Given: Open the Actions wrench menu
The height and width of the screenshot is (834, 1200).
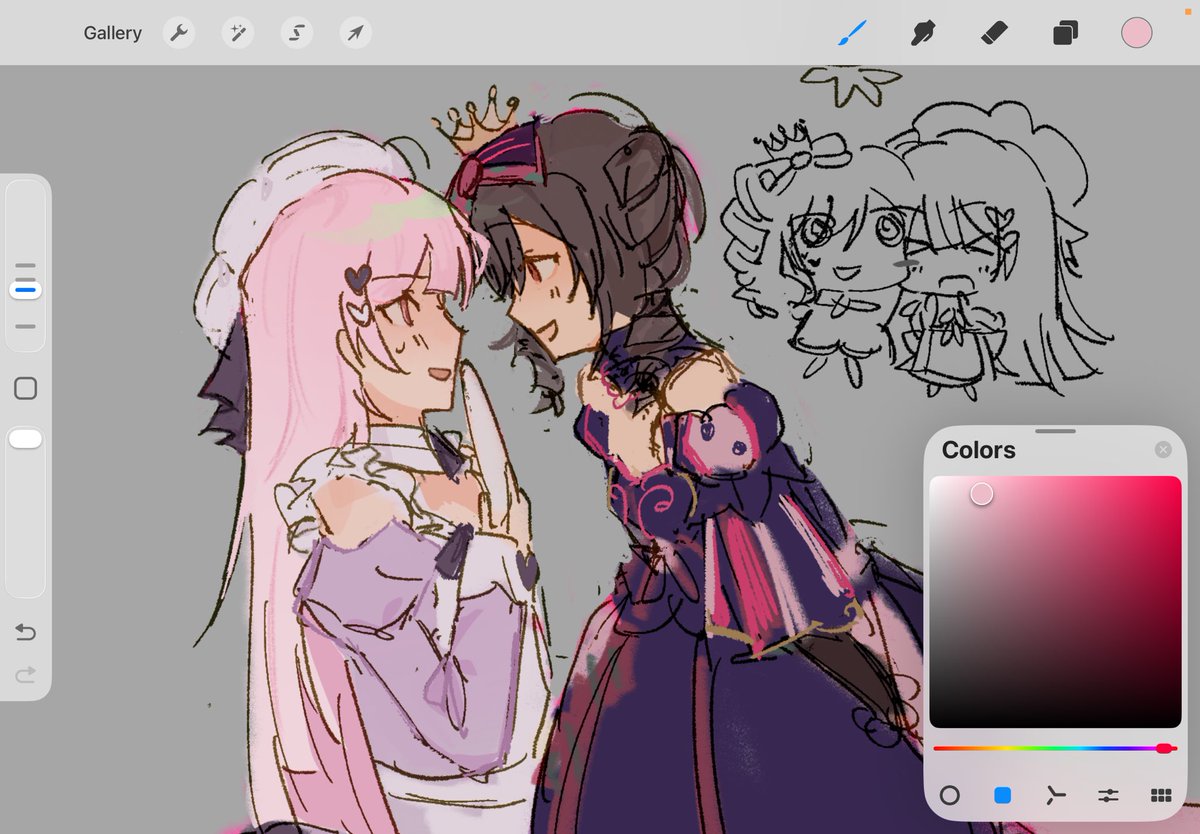Looking at the screenshot, I should click(178, 33).
